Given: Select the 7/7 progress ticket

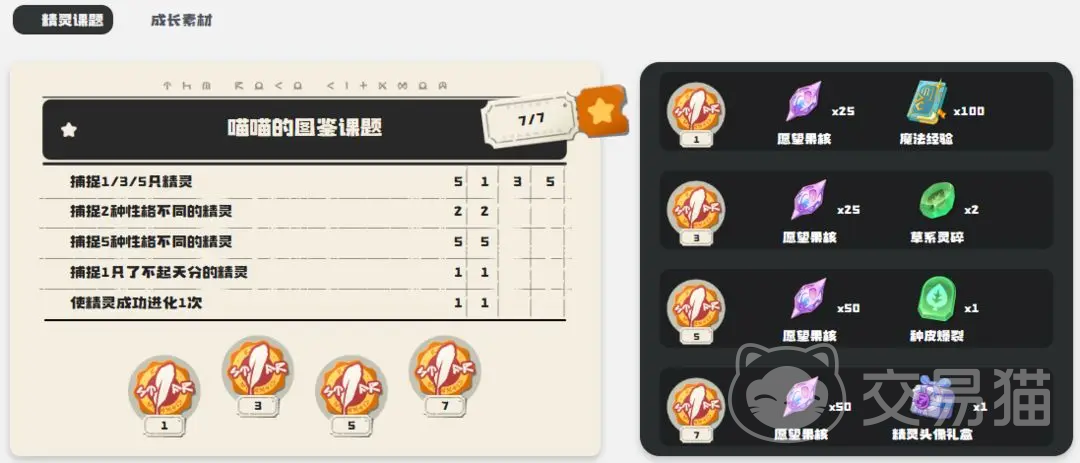Looking at the screenshot, I should point(530,121).
